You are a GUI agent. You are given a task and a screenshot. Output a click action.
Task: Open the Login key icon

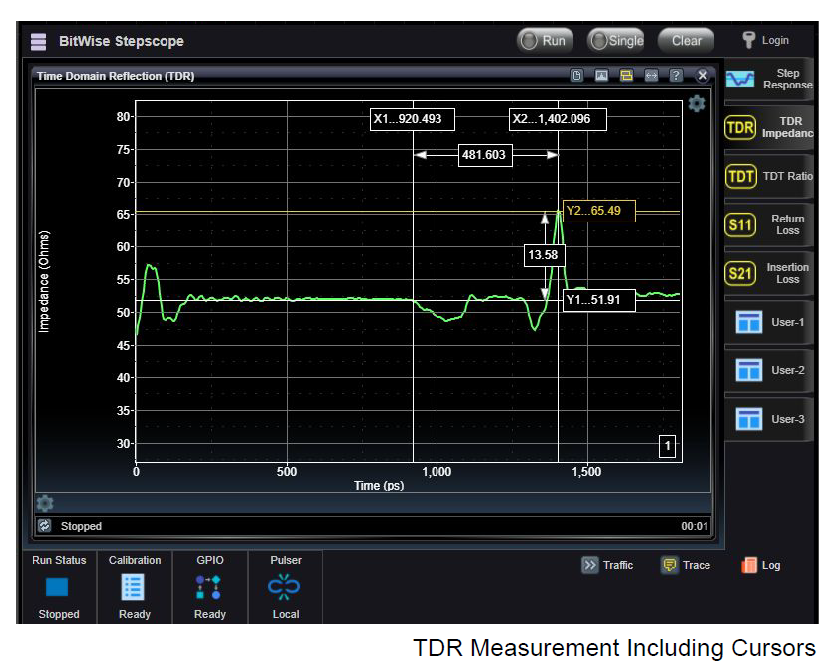748,40
